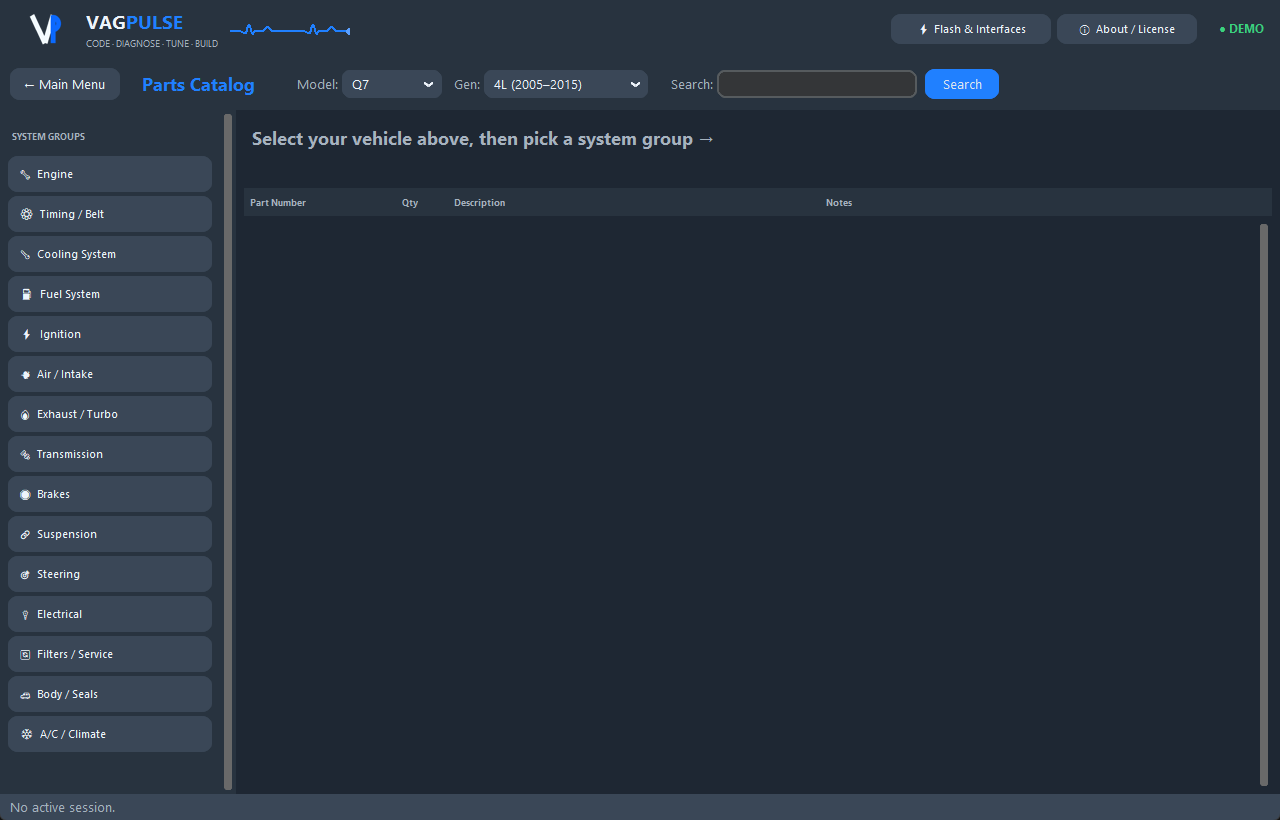Screen dimensions: 1280x820
Task: Select the Engine system group label
Action: [x=55, y=174]
